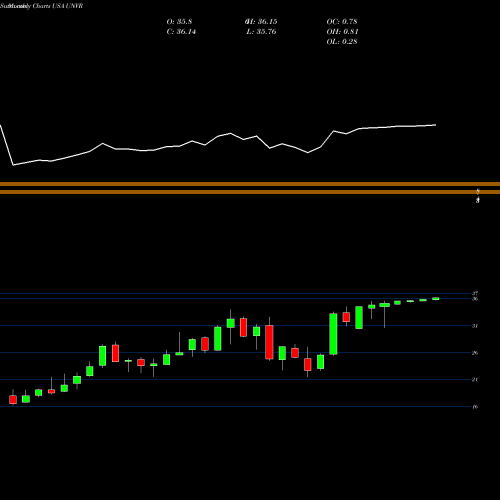Click the 'OH: 0.81' readout
Viewport: 500px width, 500px height.
(342, 32)
